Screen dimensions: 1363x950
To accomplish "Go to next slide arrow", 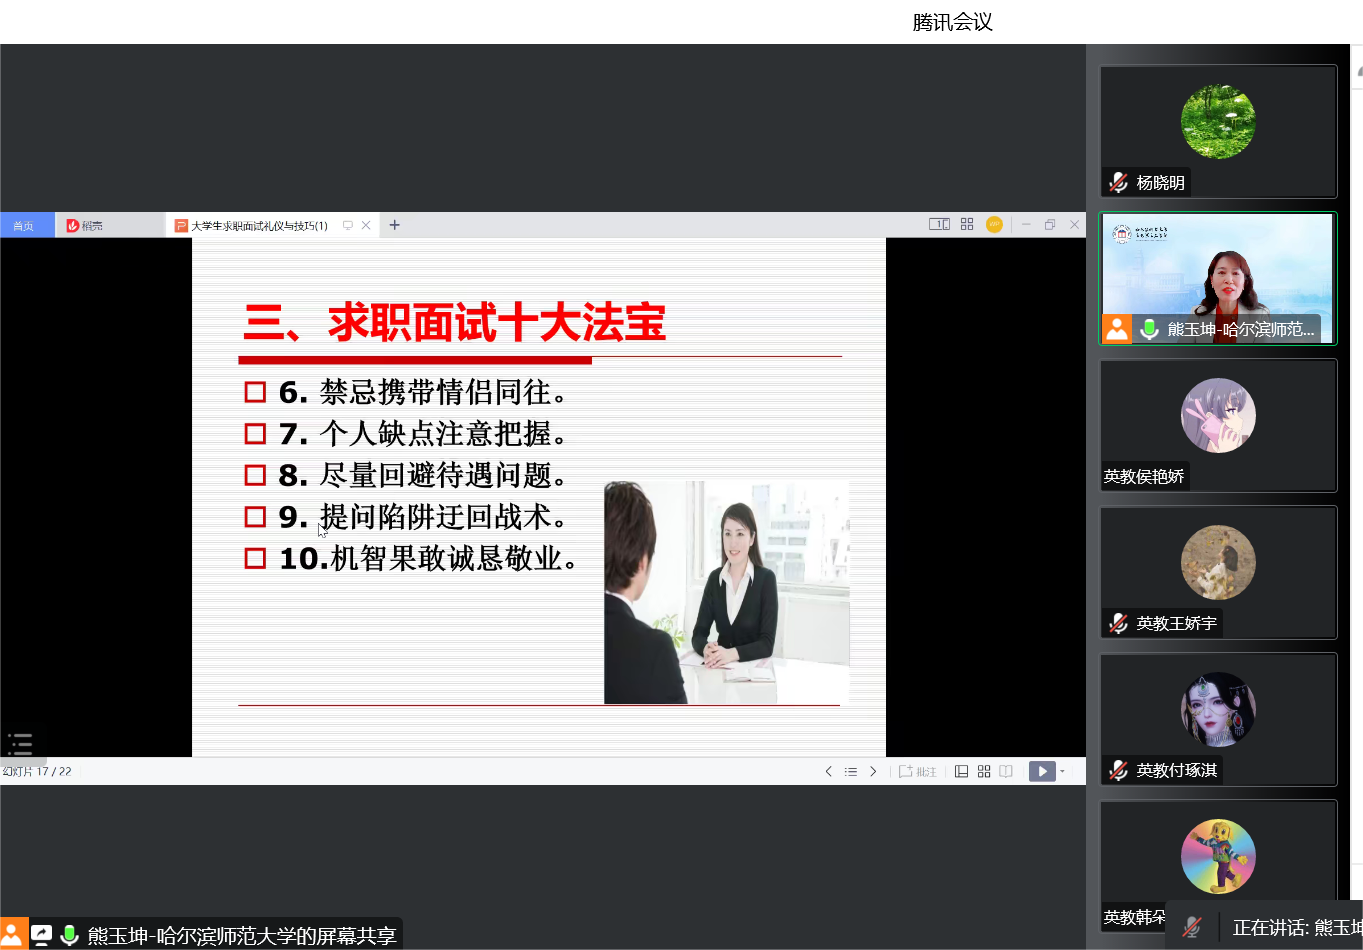I will pyautogui.click(x=873, y=771).
